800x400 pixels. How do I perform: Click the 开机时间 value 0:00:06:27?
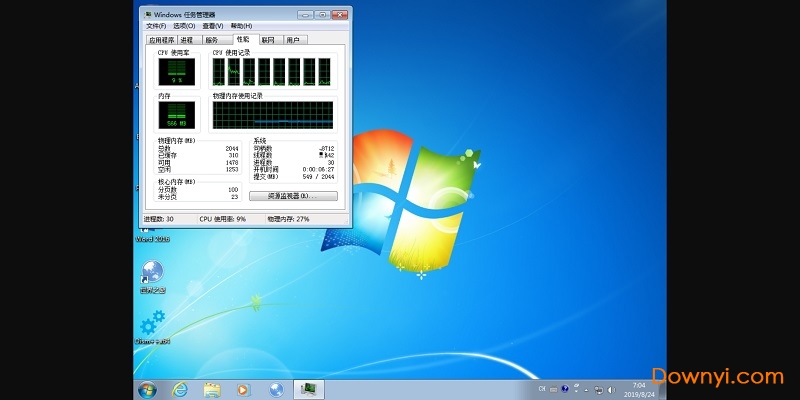(318, 169)
